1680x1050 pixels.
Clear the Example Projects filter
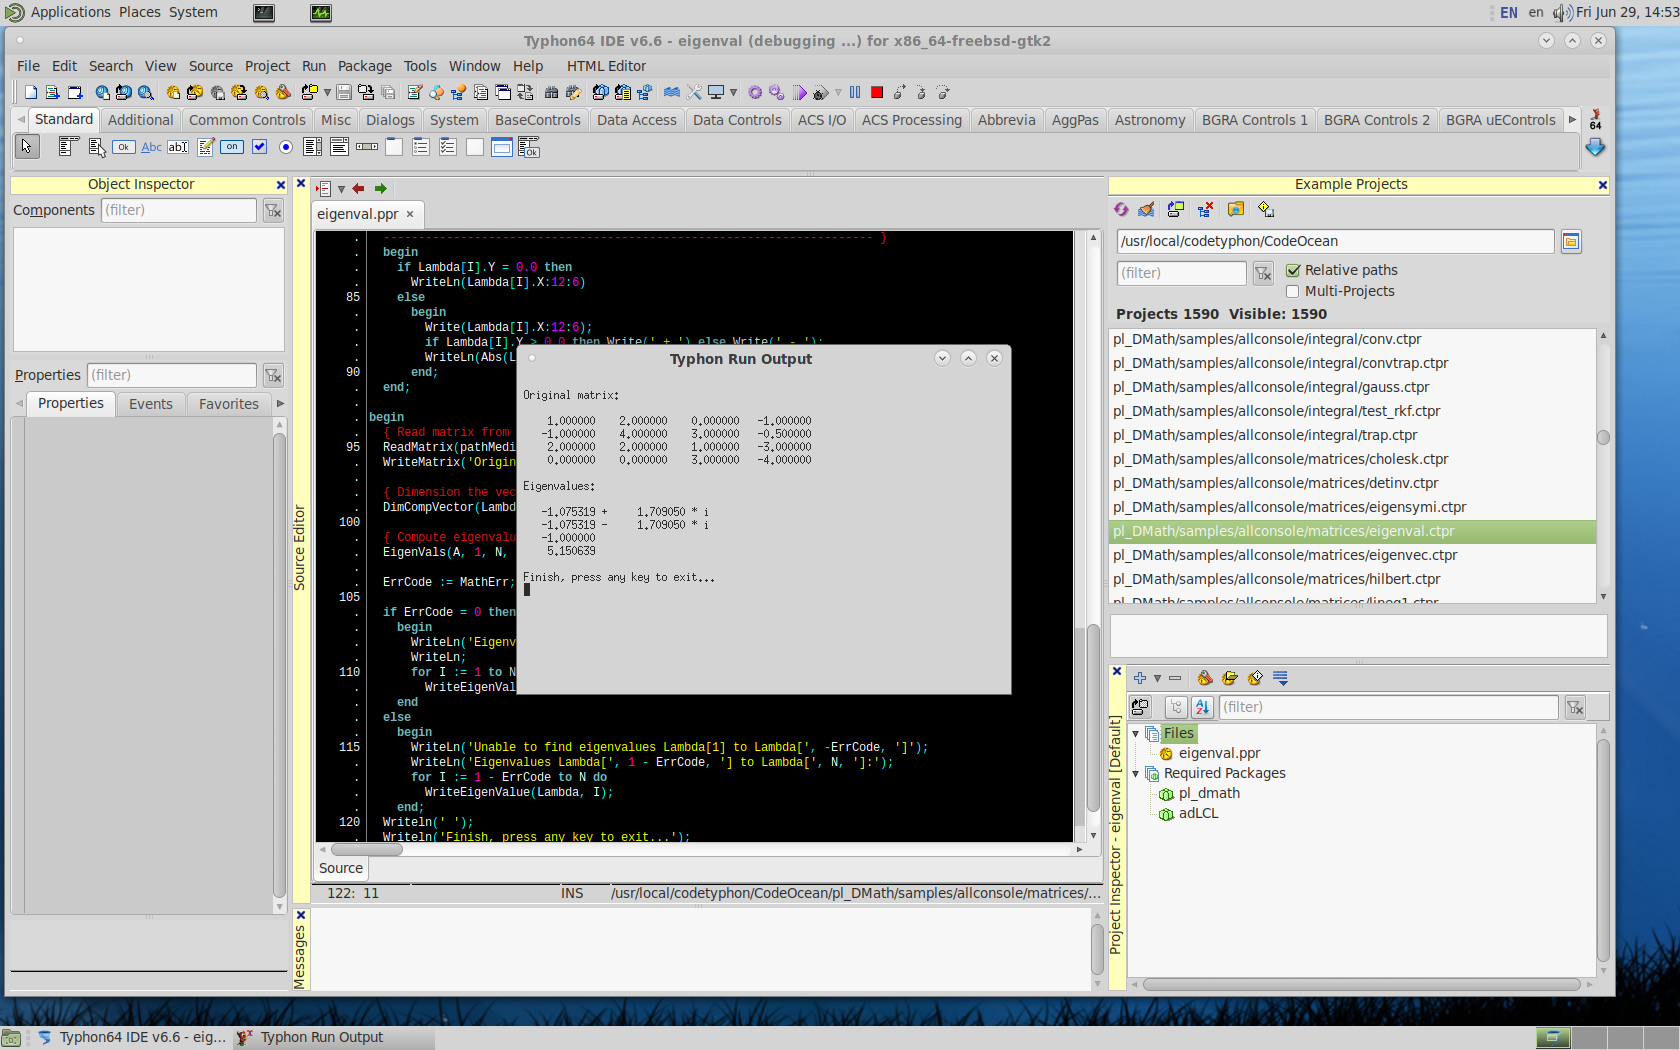point(1263,273)
